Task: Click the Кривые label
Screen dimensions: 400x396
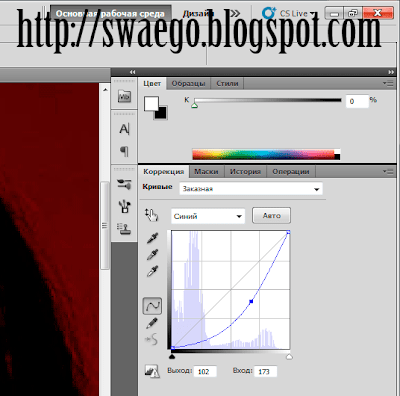Action: pos(157,187)
